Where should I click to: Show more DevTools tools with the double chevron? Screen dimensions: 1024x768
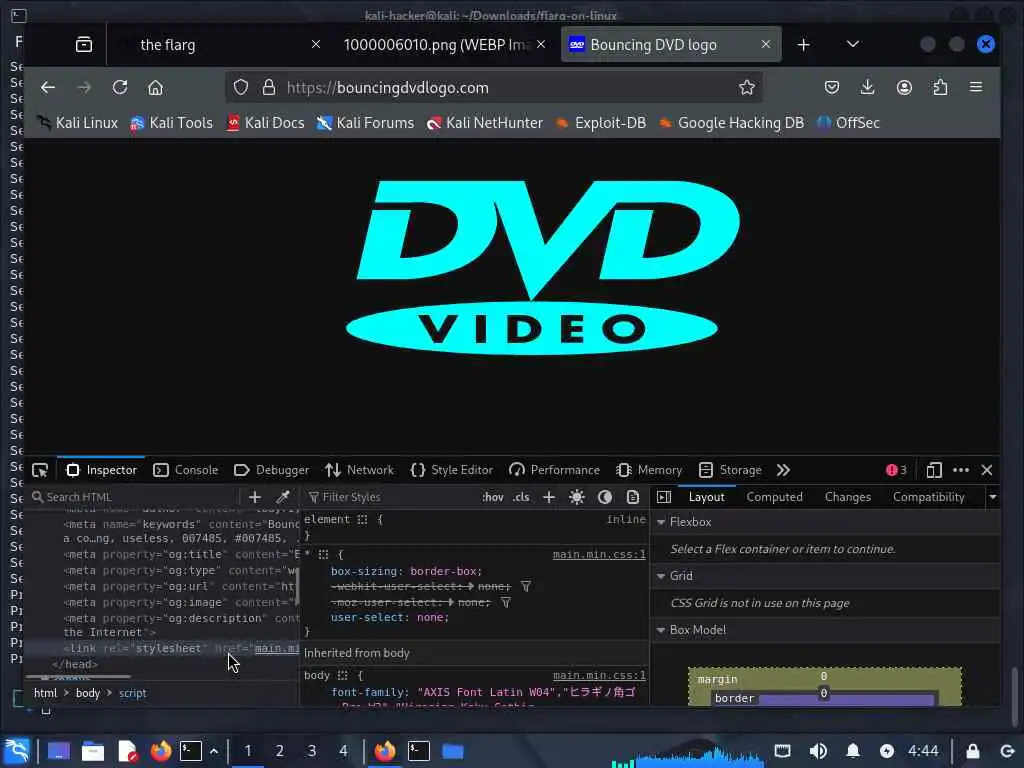(783, 470)
